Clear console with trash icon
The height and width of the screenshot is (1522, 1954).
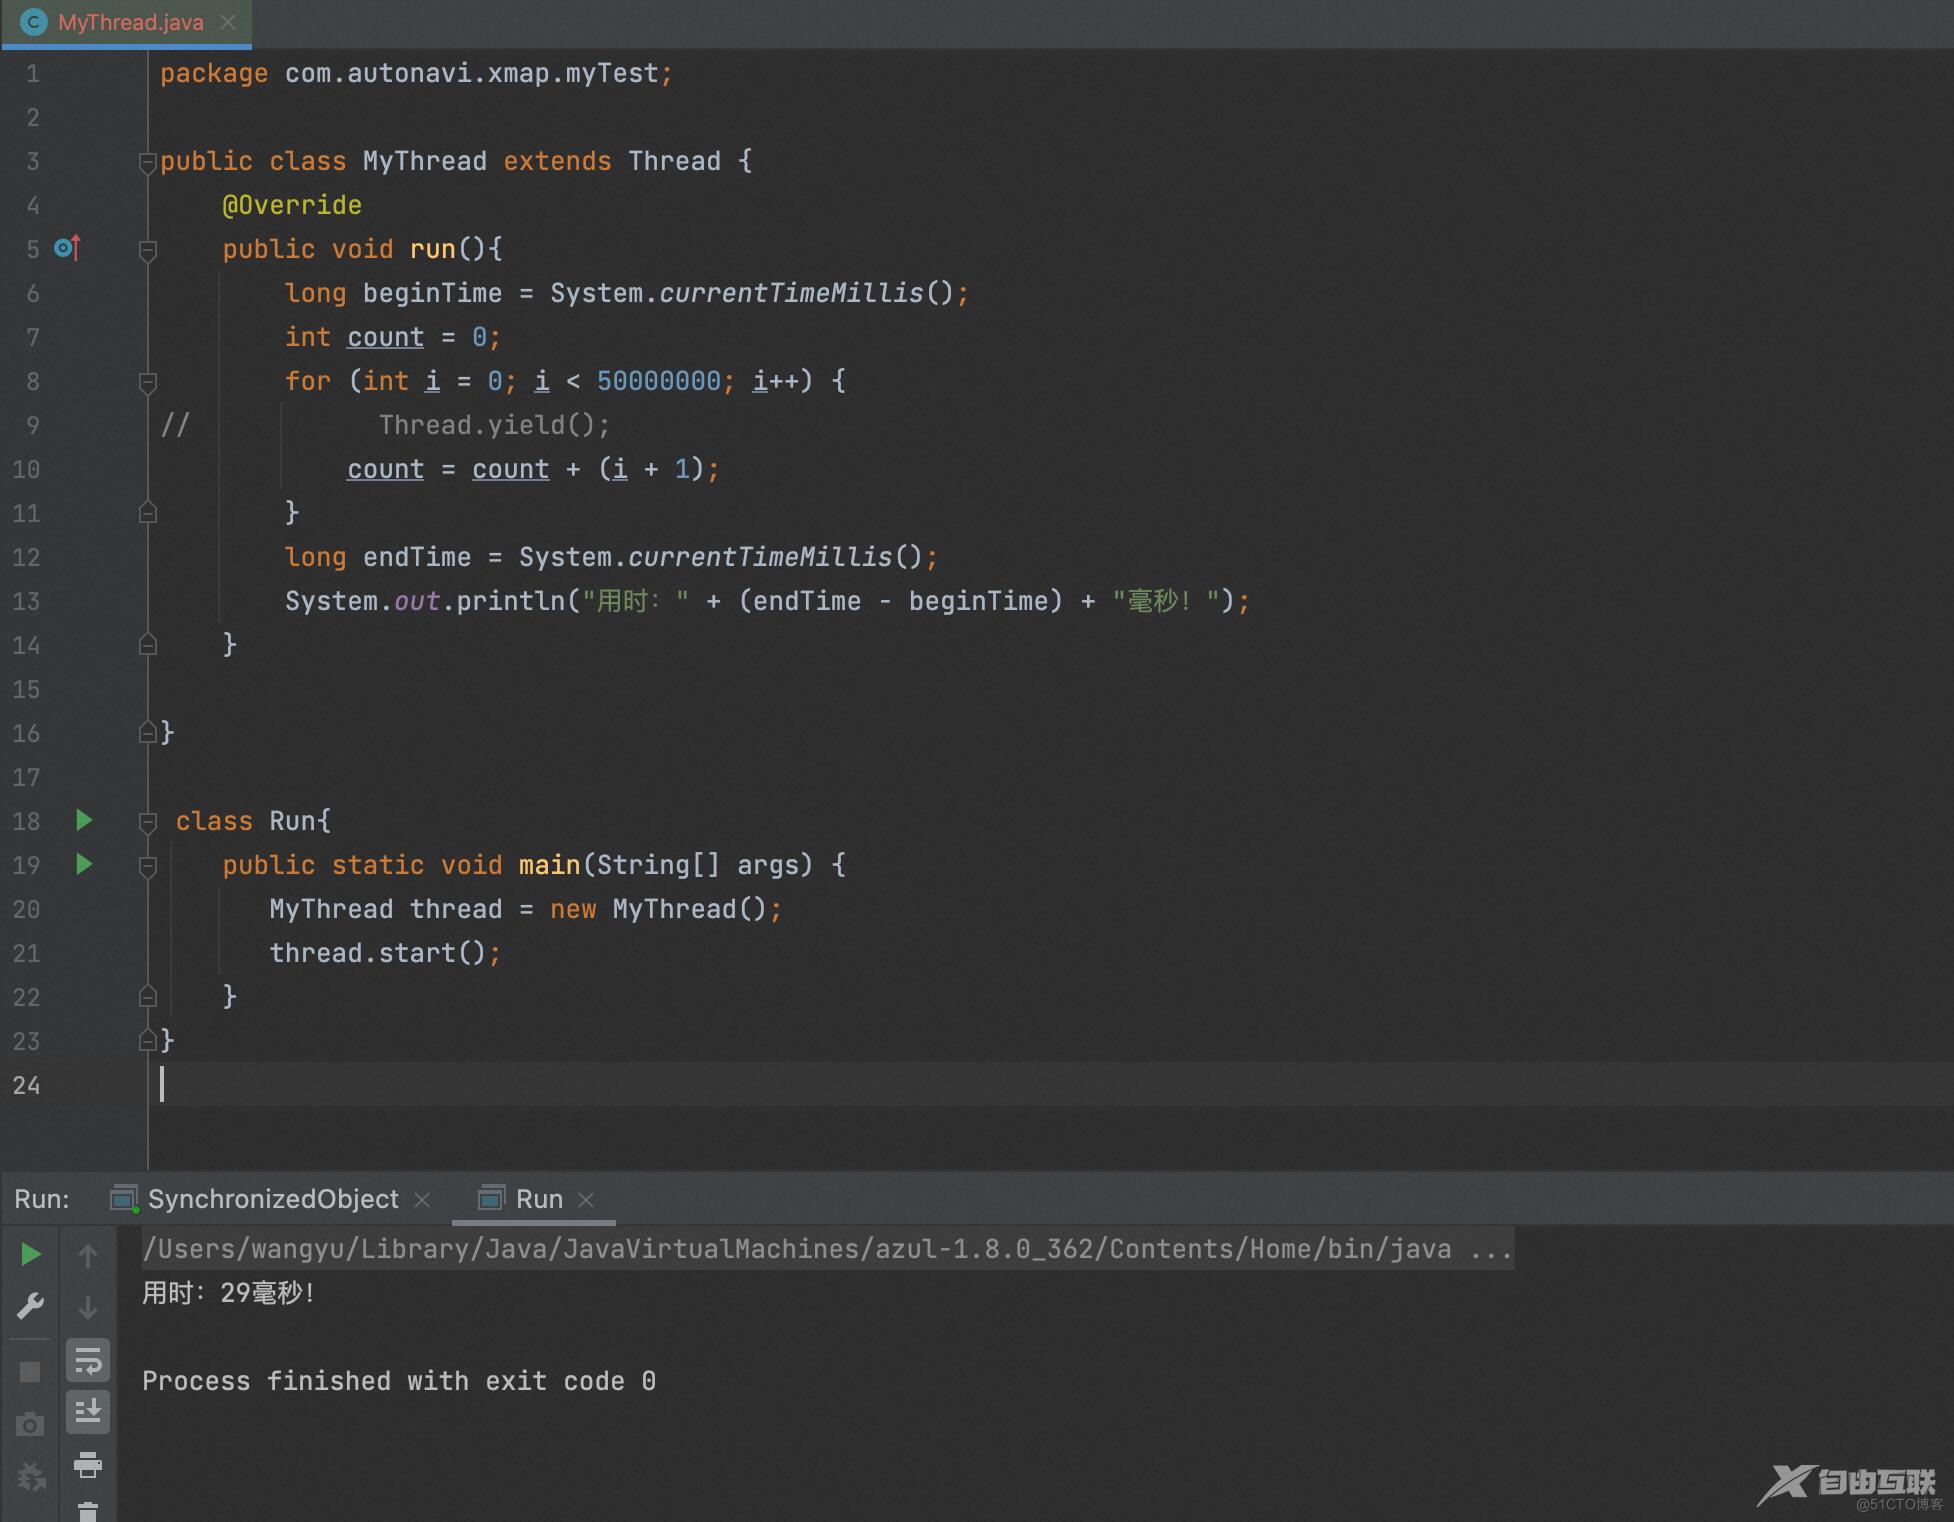(88, 1511)
